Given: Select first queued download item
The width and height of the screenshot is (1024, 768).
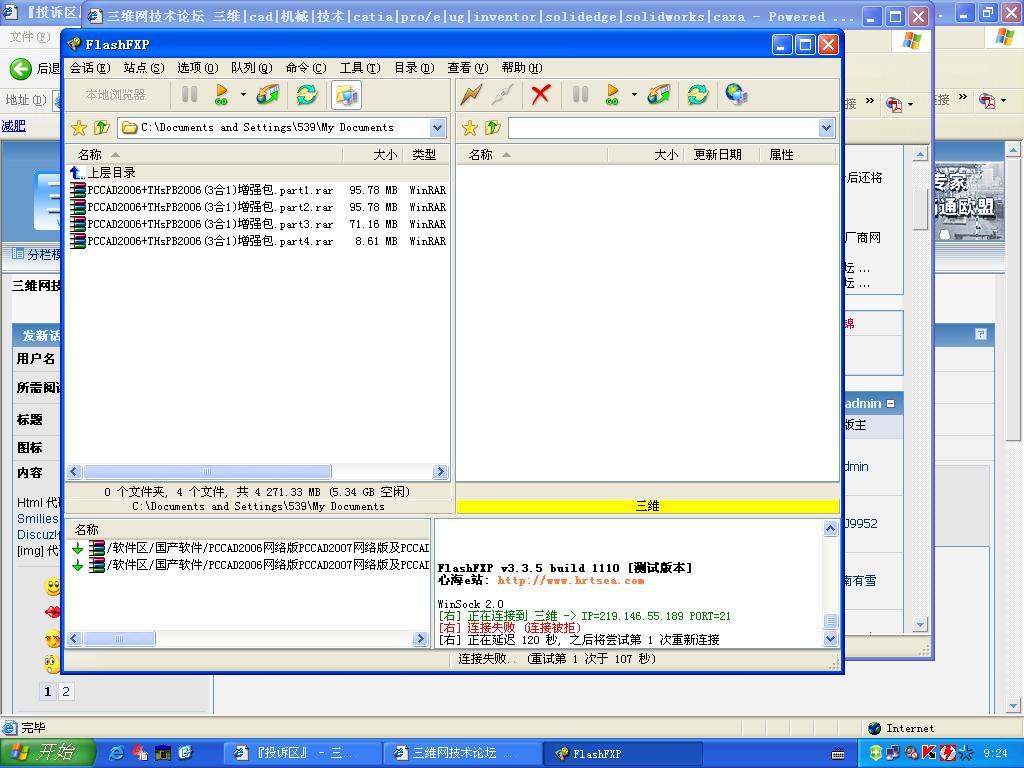Looking at the screenshot, I should (250, 548).
